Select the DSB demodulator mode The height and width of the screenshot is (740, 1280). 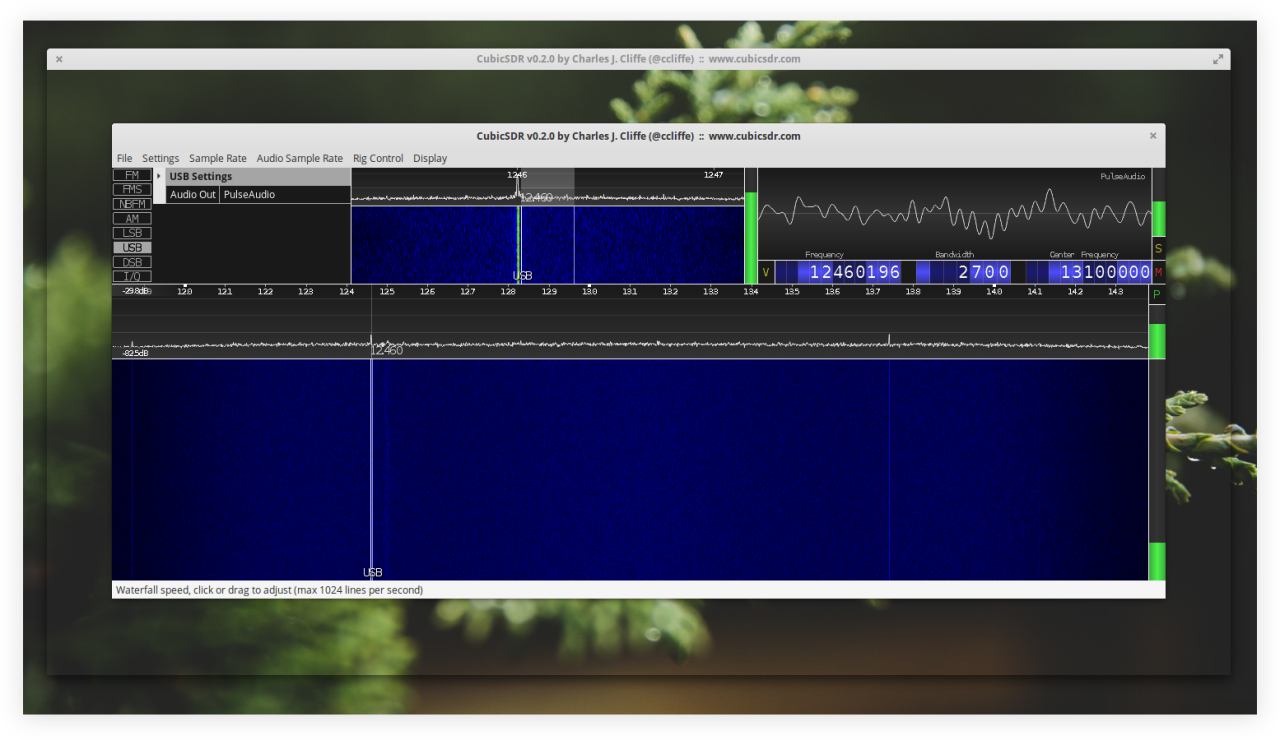(132, 262)
